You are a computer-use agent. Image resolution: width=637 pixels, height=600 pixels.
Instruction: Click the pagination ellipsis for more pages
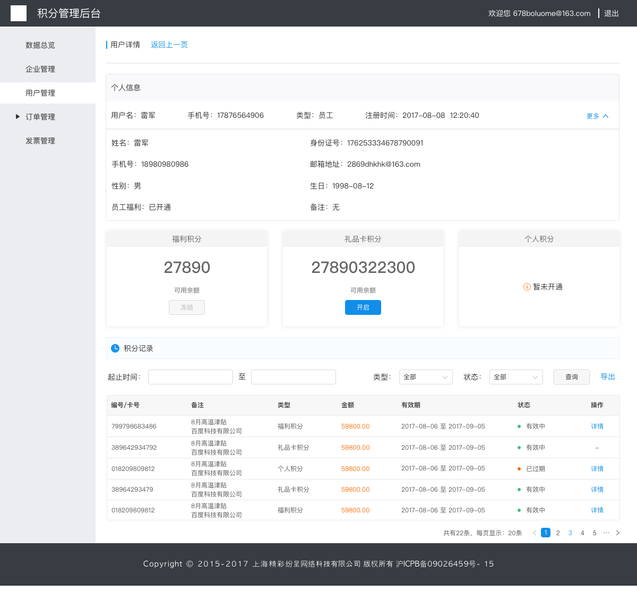tap(606, 533)
